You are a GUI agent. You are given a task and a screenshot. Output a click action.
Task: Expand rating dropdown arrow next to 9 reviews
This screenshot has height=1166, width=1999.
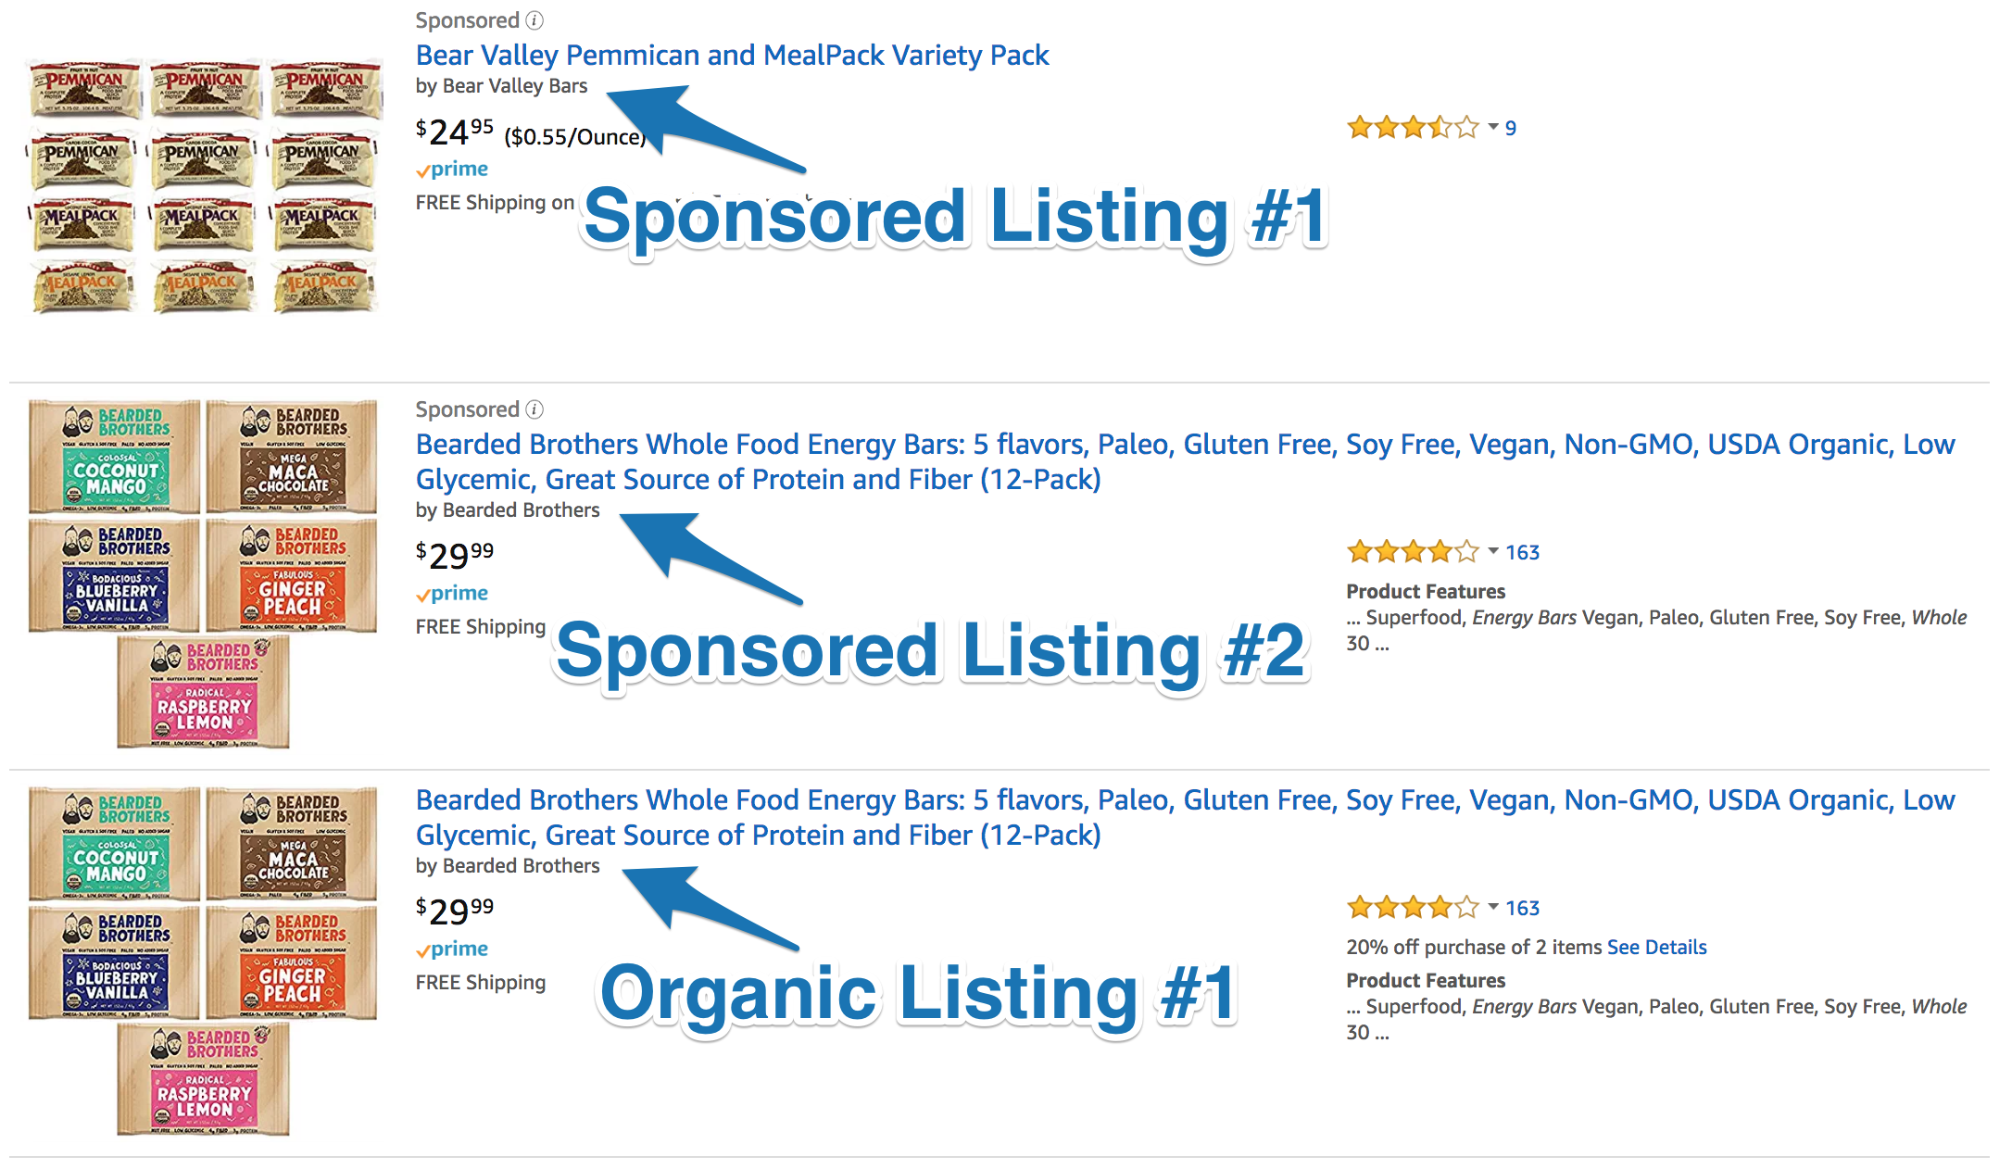(1493, 127)
